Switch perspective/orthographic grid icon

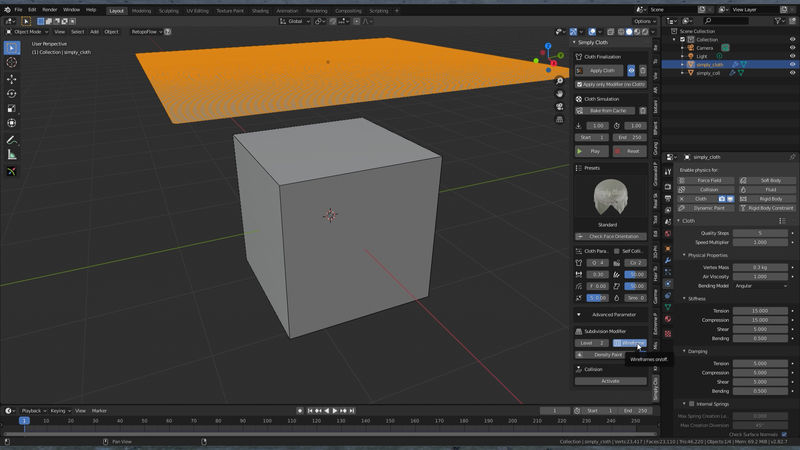pos(560,119)
